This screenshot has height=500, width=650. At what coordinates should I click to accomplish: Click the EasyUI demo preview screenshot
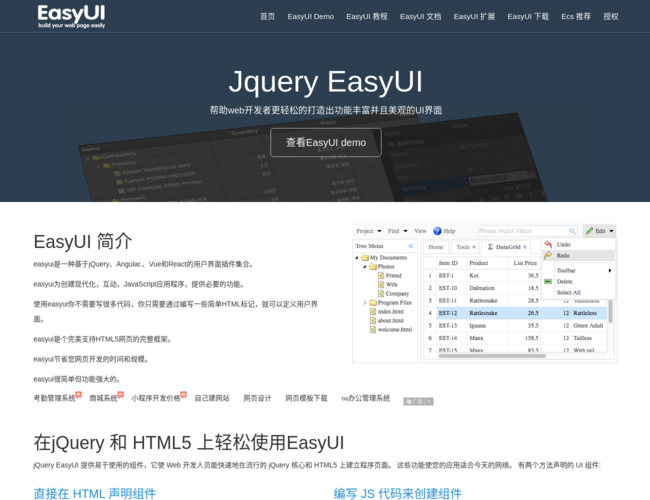(x=485, y=294)
